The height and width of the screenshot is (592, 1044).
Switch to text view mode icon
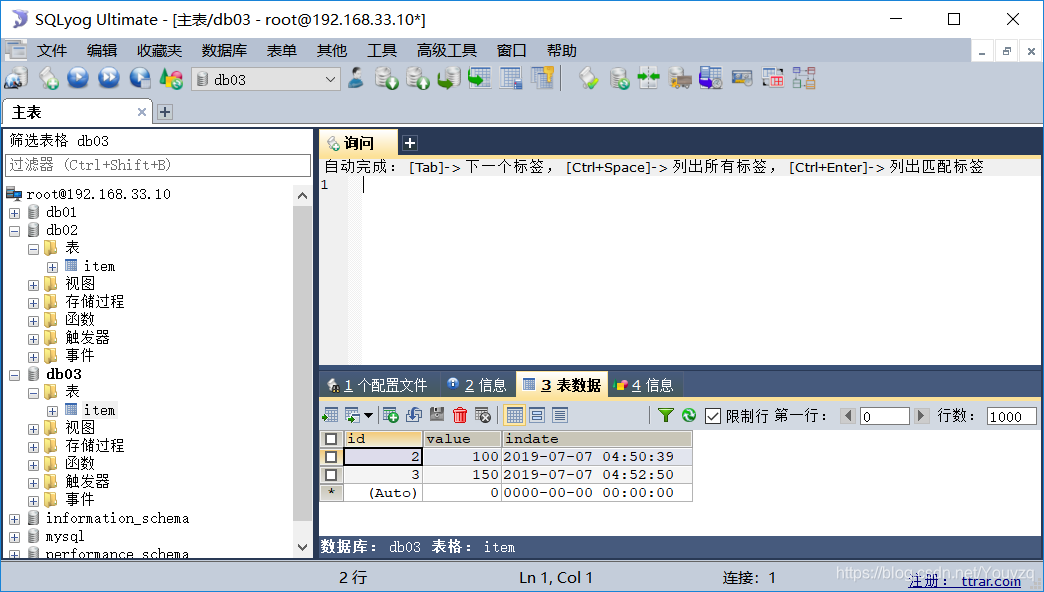pyautogui.click(x=560, y=416)
